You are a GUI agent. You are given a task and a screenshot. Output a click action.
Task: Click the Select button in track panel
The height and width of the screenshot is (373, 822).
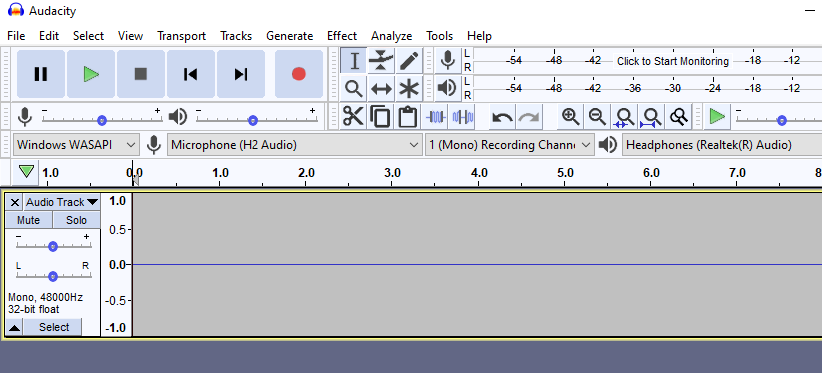(53, 327)
